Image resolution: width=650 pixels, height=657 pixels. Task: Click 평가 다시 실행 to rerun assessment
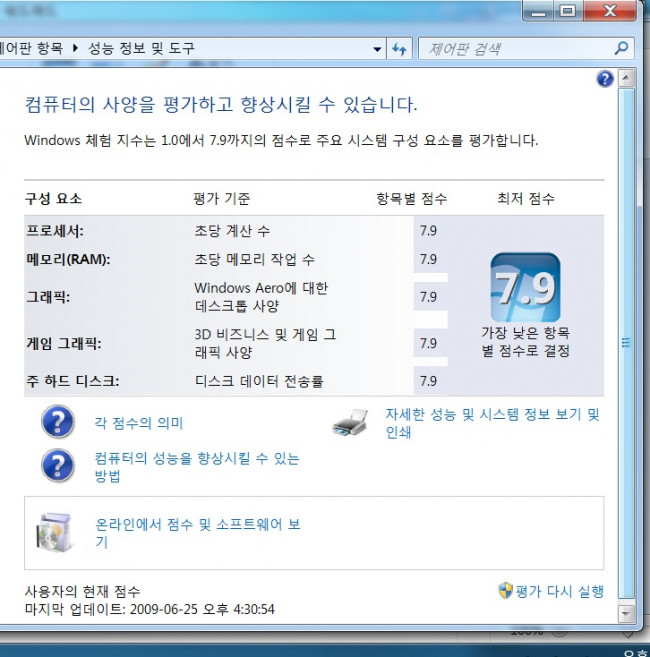coord(559,591)
